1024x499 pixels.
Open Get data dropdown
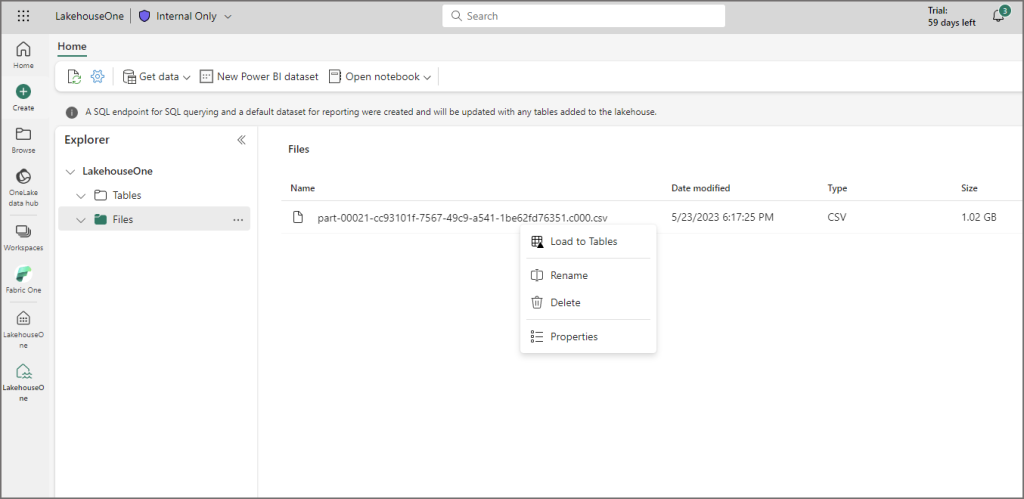pyautogui.click(x=157, y=76)
